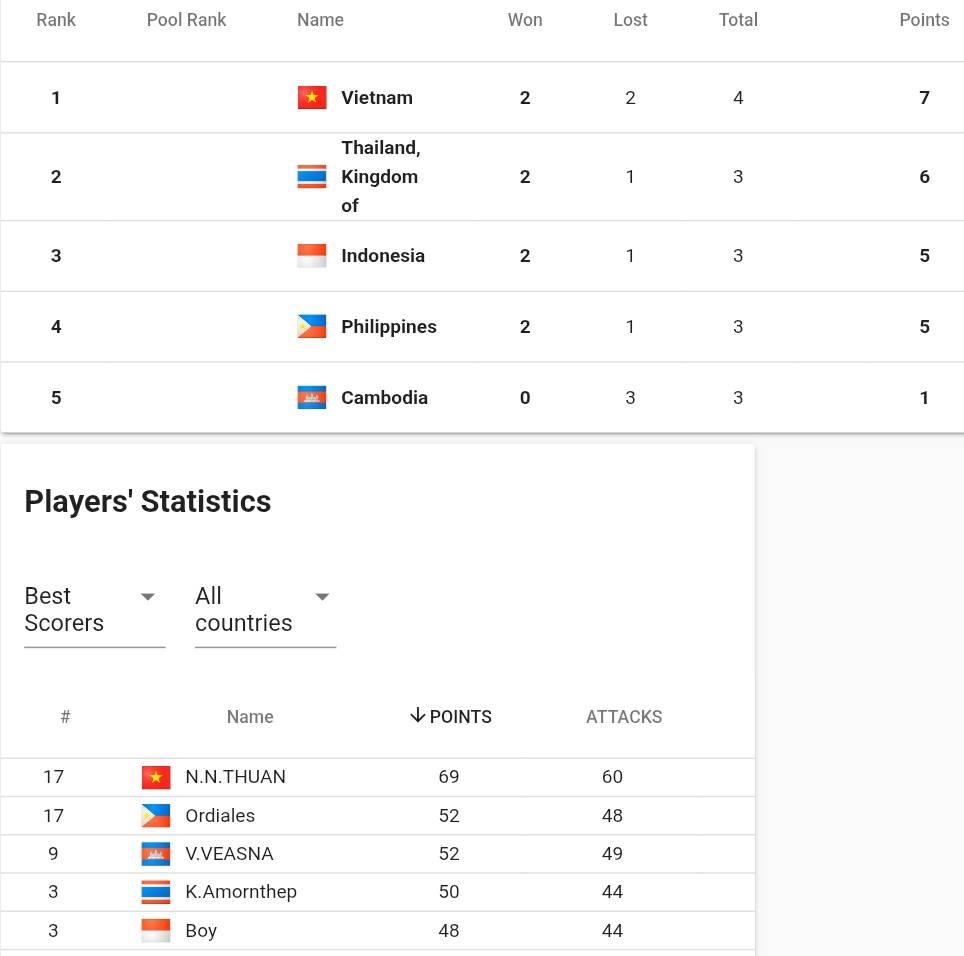Click the sort arrow beside POINTS header
The width and height of the screenshot is (964, 956).
(x=417, y=715)
